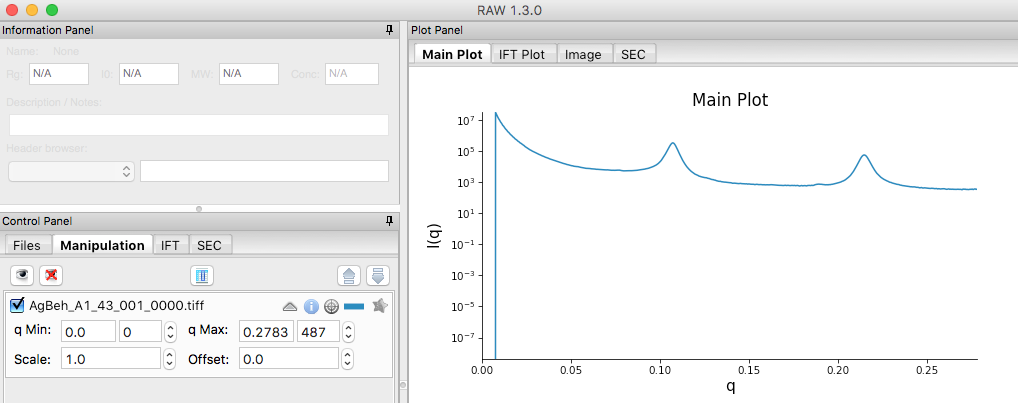Click the sync settings icon in Manipulation toolbar
The height and width of the screenshot is (403, 1018).
click(x=202, y=275)
